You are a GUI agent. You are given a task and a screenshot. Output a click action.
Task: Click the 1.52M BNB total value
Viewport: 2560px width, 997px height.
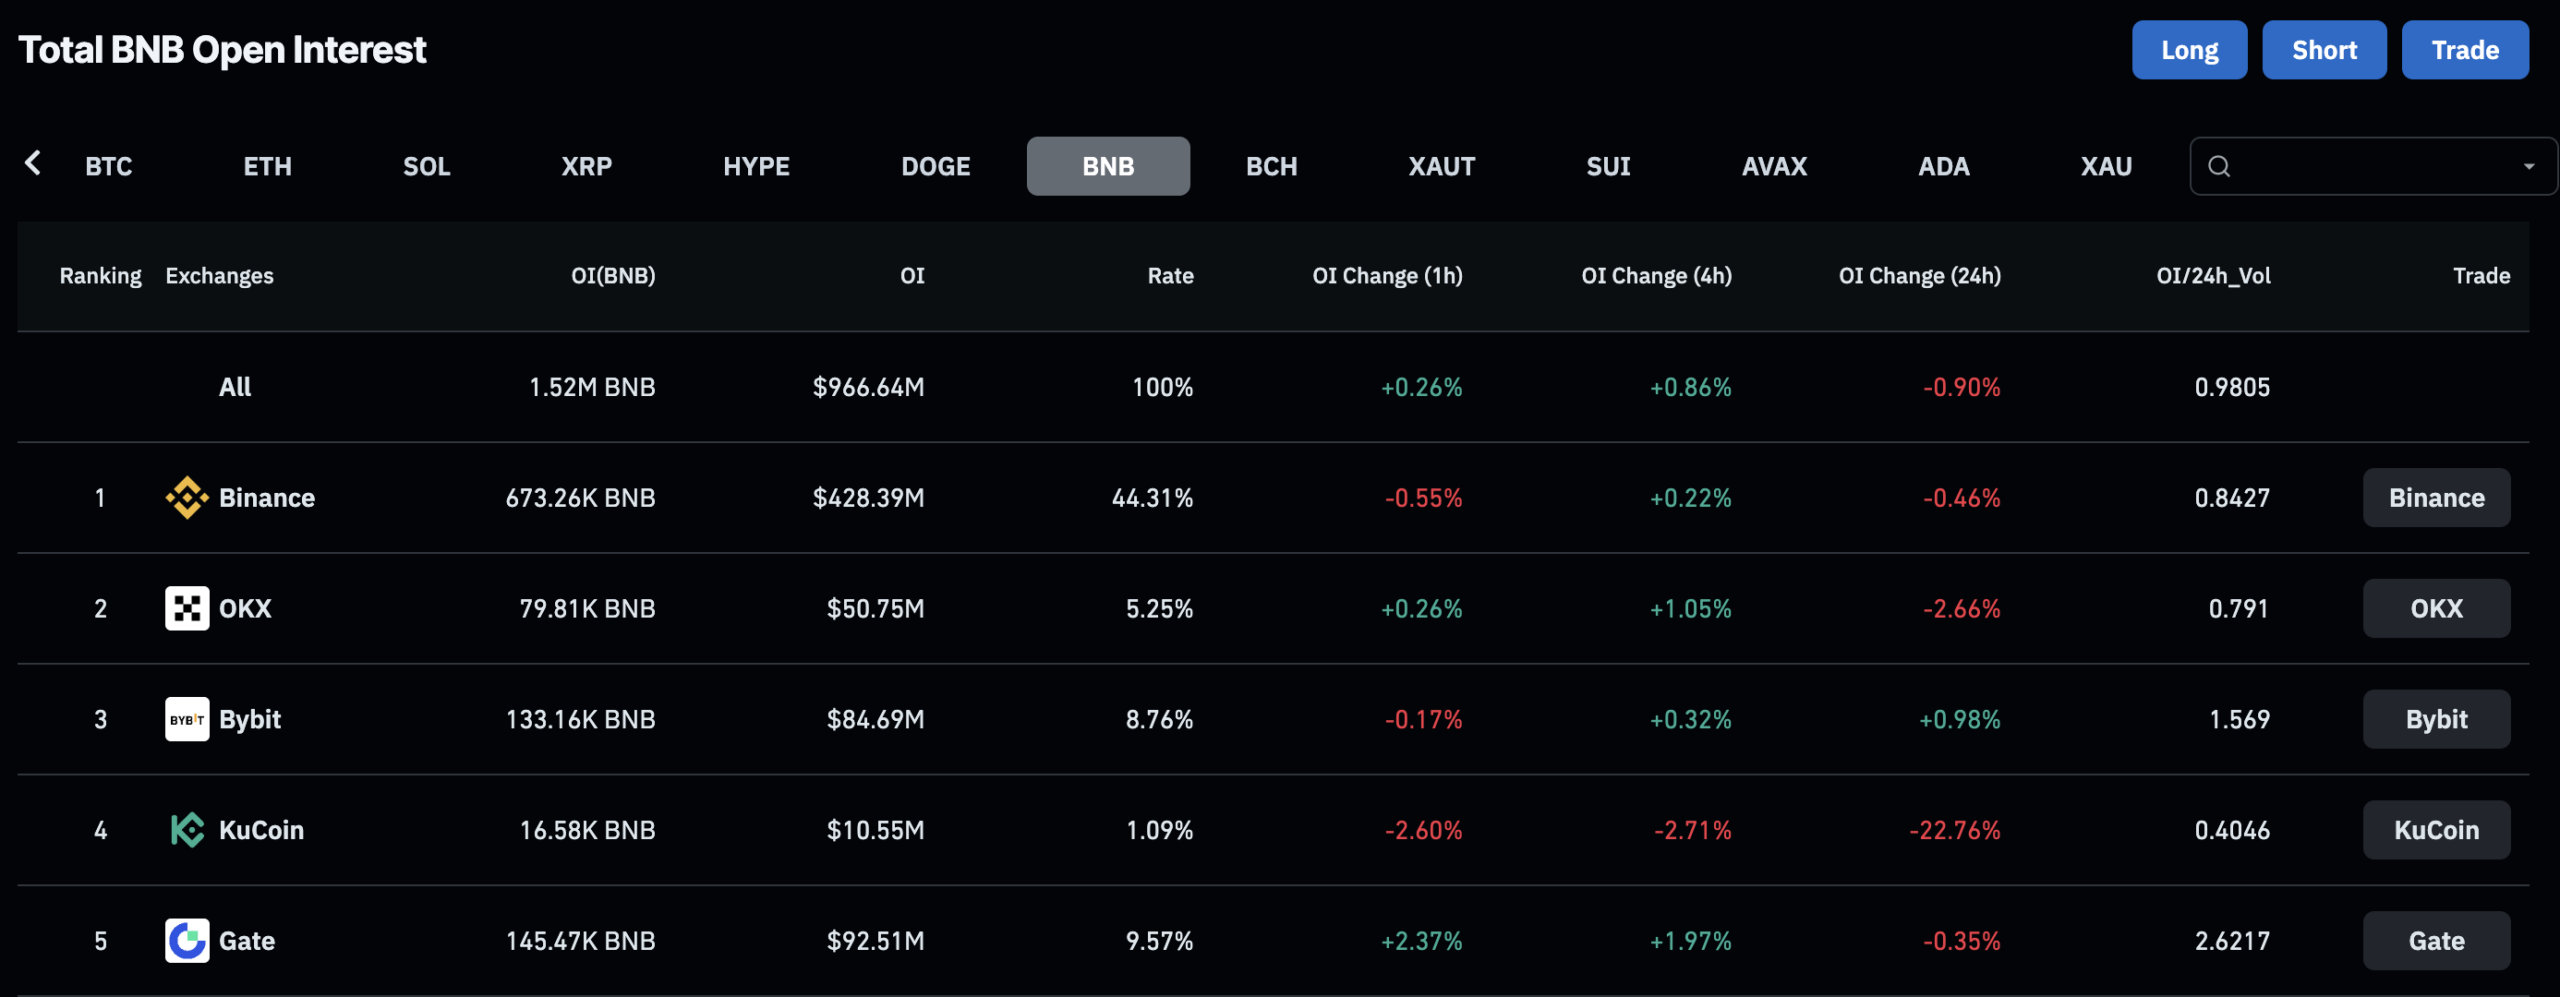pos(592,387)
